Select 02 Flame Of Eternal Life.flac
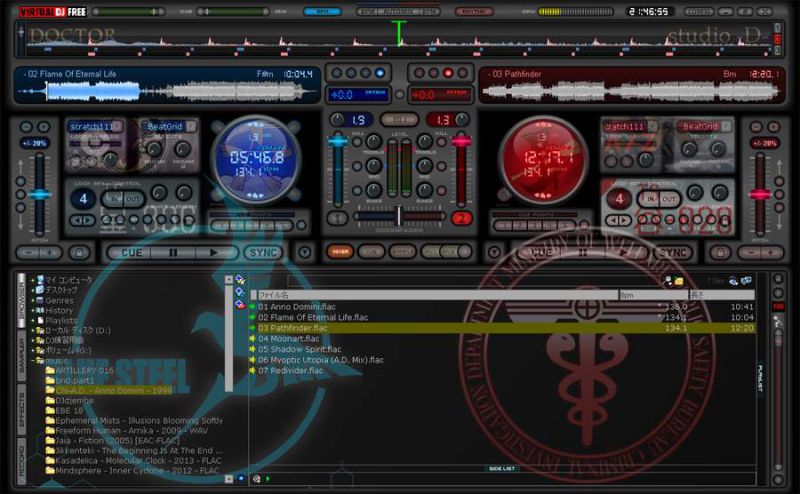 tap(313, 317)
